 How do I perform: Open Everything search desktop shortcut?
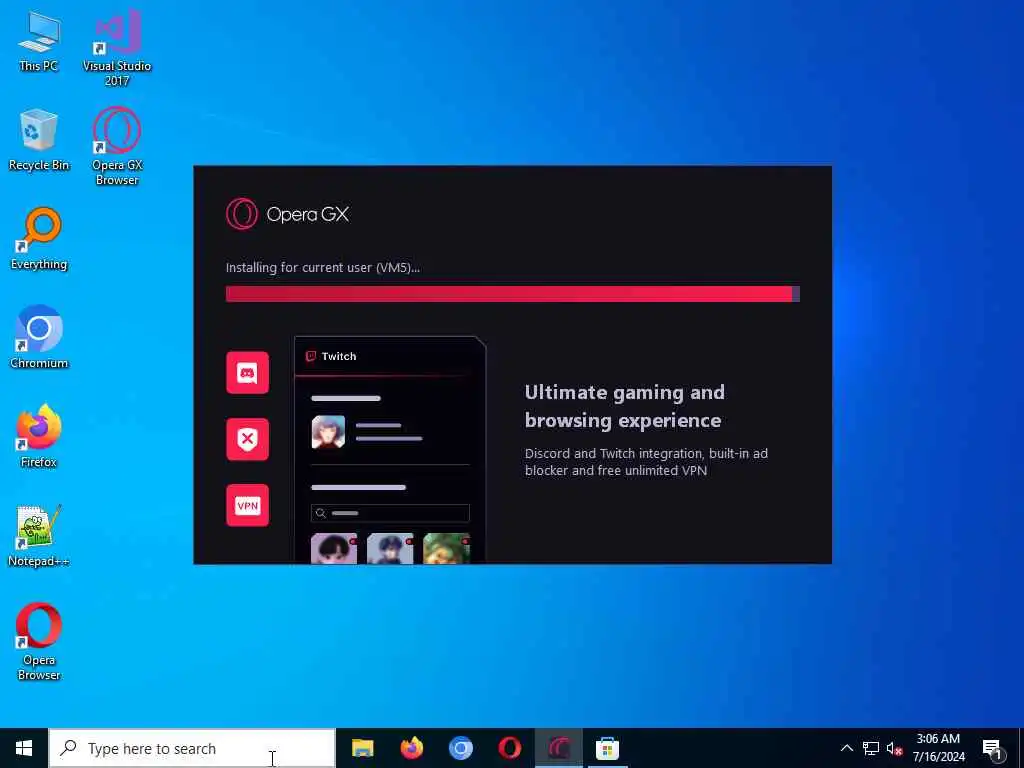click(x=39, y=239)
